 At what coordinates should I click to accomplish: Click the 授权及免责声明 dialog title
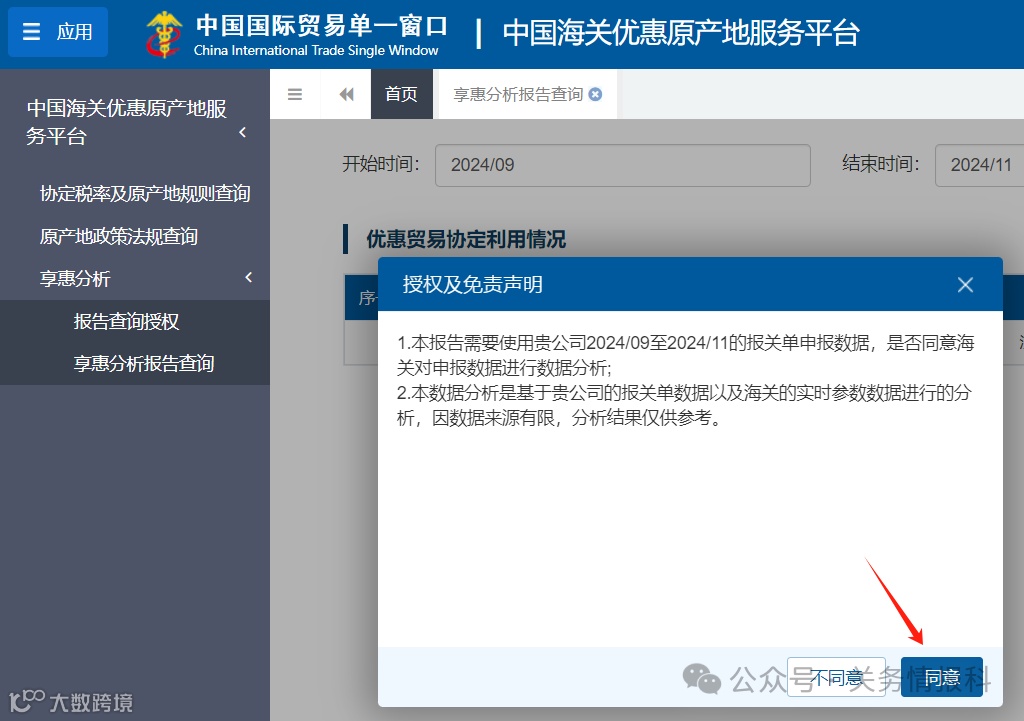coord(473,285)
